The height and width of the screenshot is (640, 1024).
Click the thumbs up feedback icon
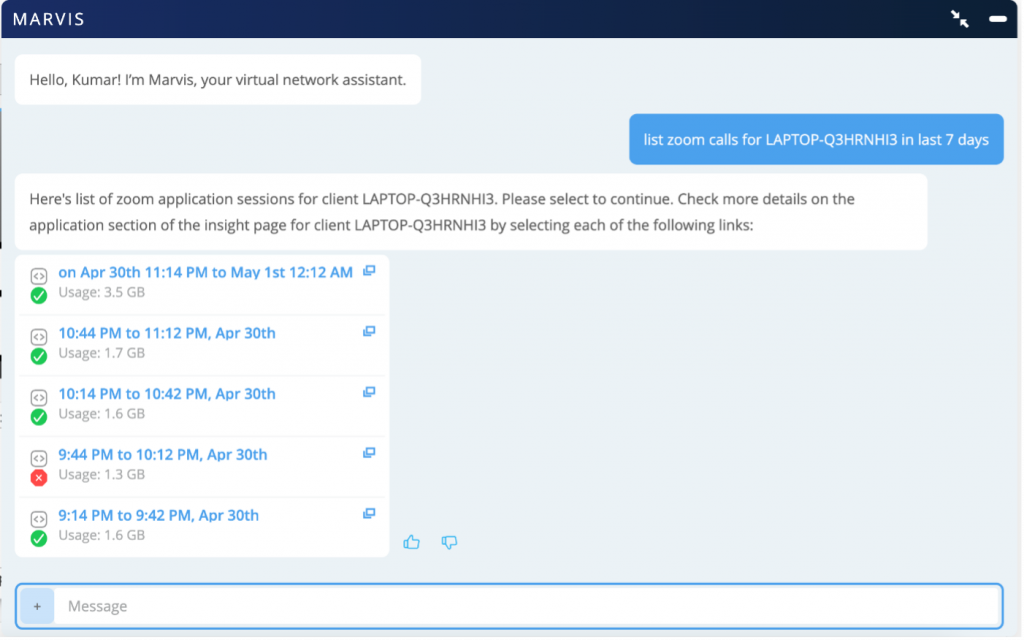click(x=411, y=542)
